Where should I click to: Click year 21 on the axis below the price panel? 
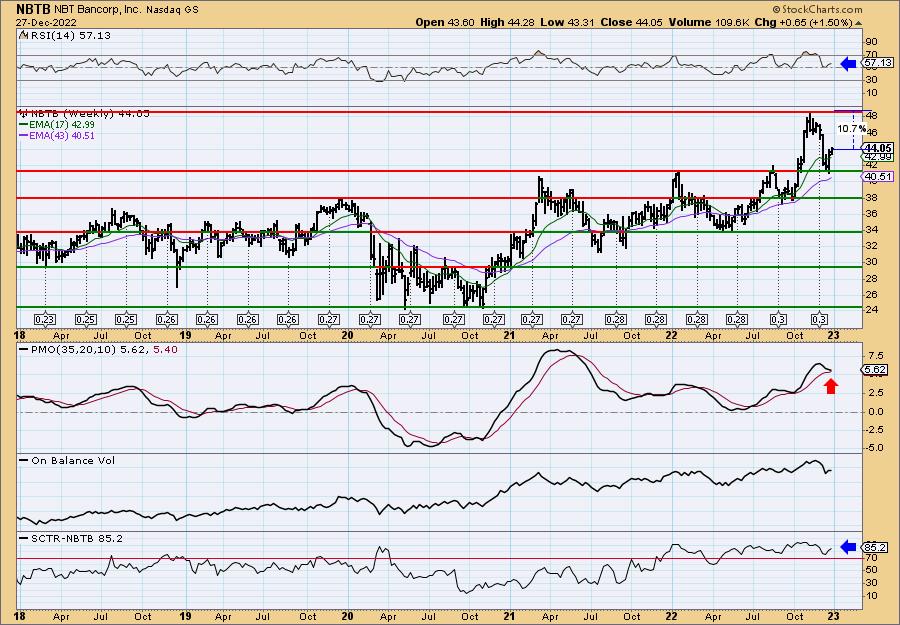coord(509,335)
